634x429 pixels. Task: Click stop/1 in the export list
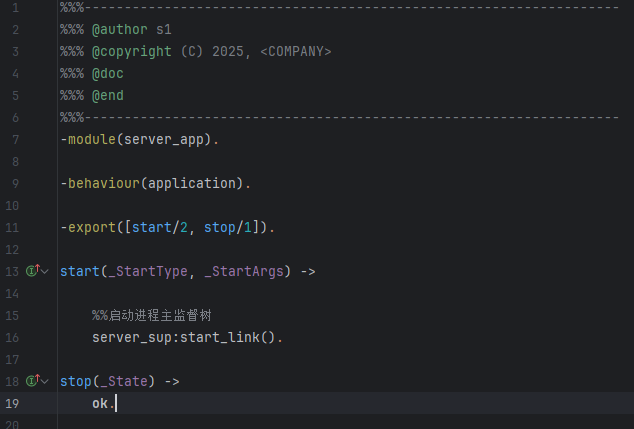228,228
